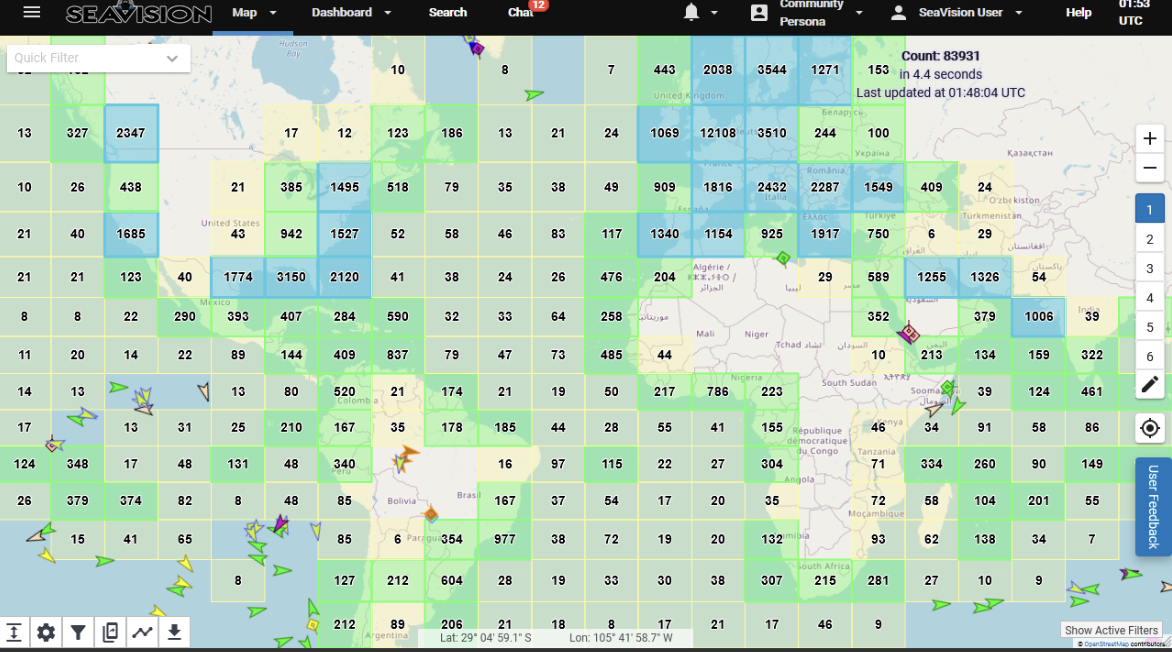Select the 1006 cluster cell

1038,316
